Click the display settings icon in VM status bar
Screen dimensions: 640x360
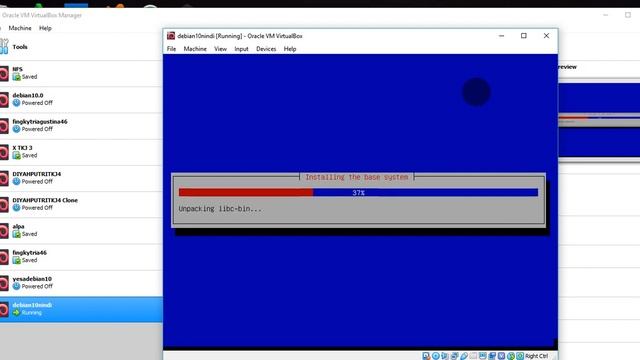point(483,356)
